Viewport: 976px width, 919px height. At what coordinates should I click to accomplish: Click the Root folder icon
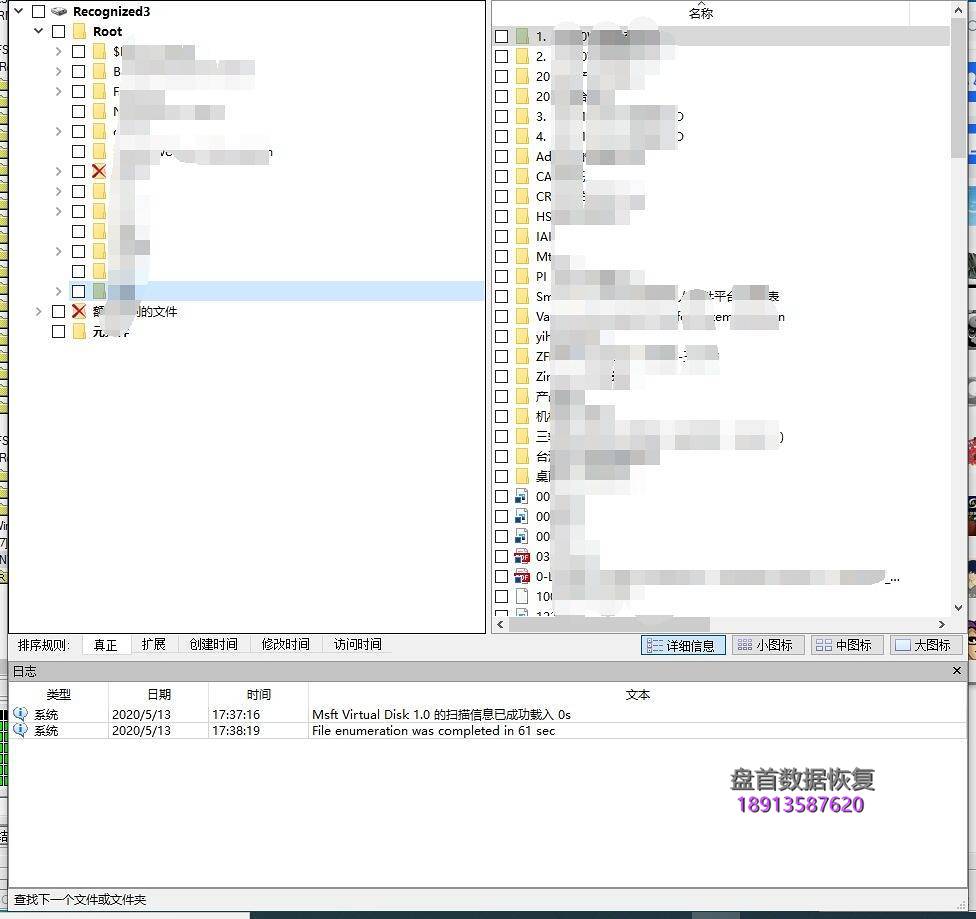(x=79, y=32)
